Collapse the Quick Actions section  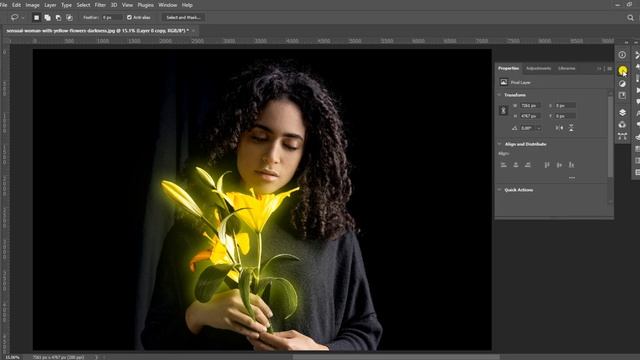499,190
